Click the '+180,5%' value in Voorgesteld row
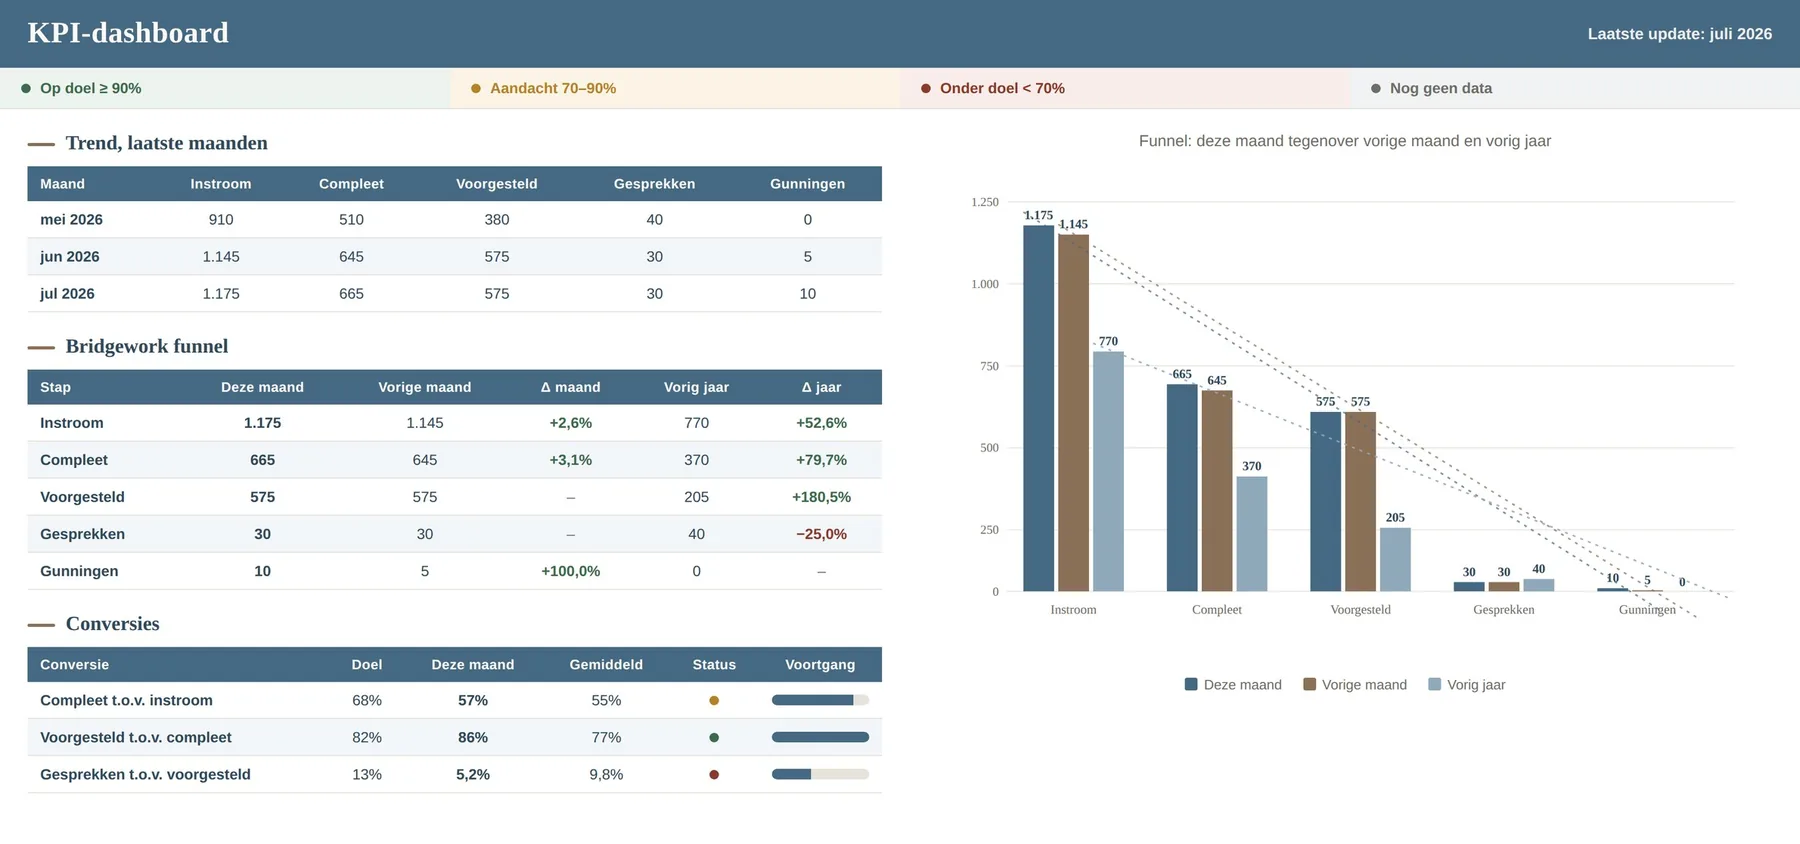This screenshot has width=1800, height=844. point(821,497)
